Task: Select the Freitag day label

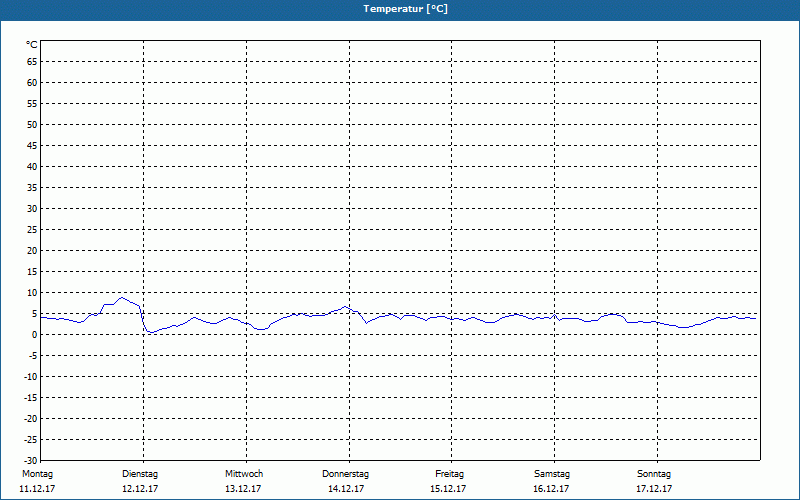Action: pos(449,474)
